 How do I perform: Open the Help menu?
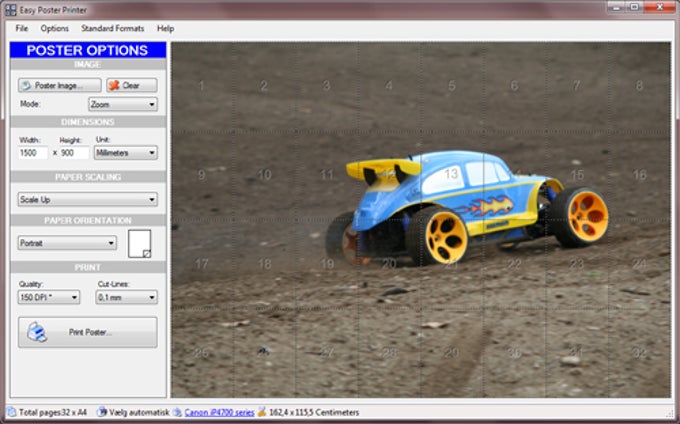pos(165,29)
